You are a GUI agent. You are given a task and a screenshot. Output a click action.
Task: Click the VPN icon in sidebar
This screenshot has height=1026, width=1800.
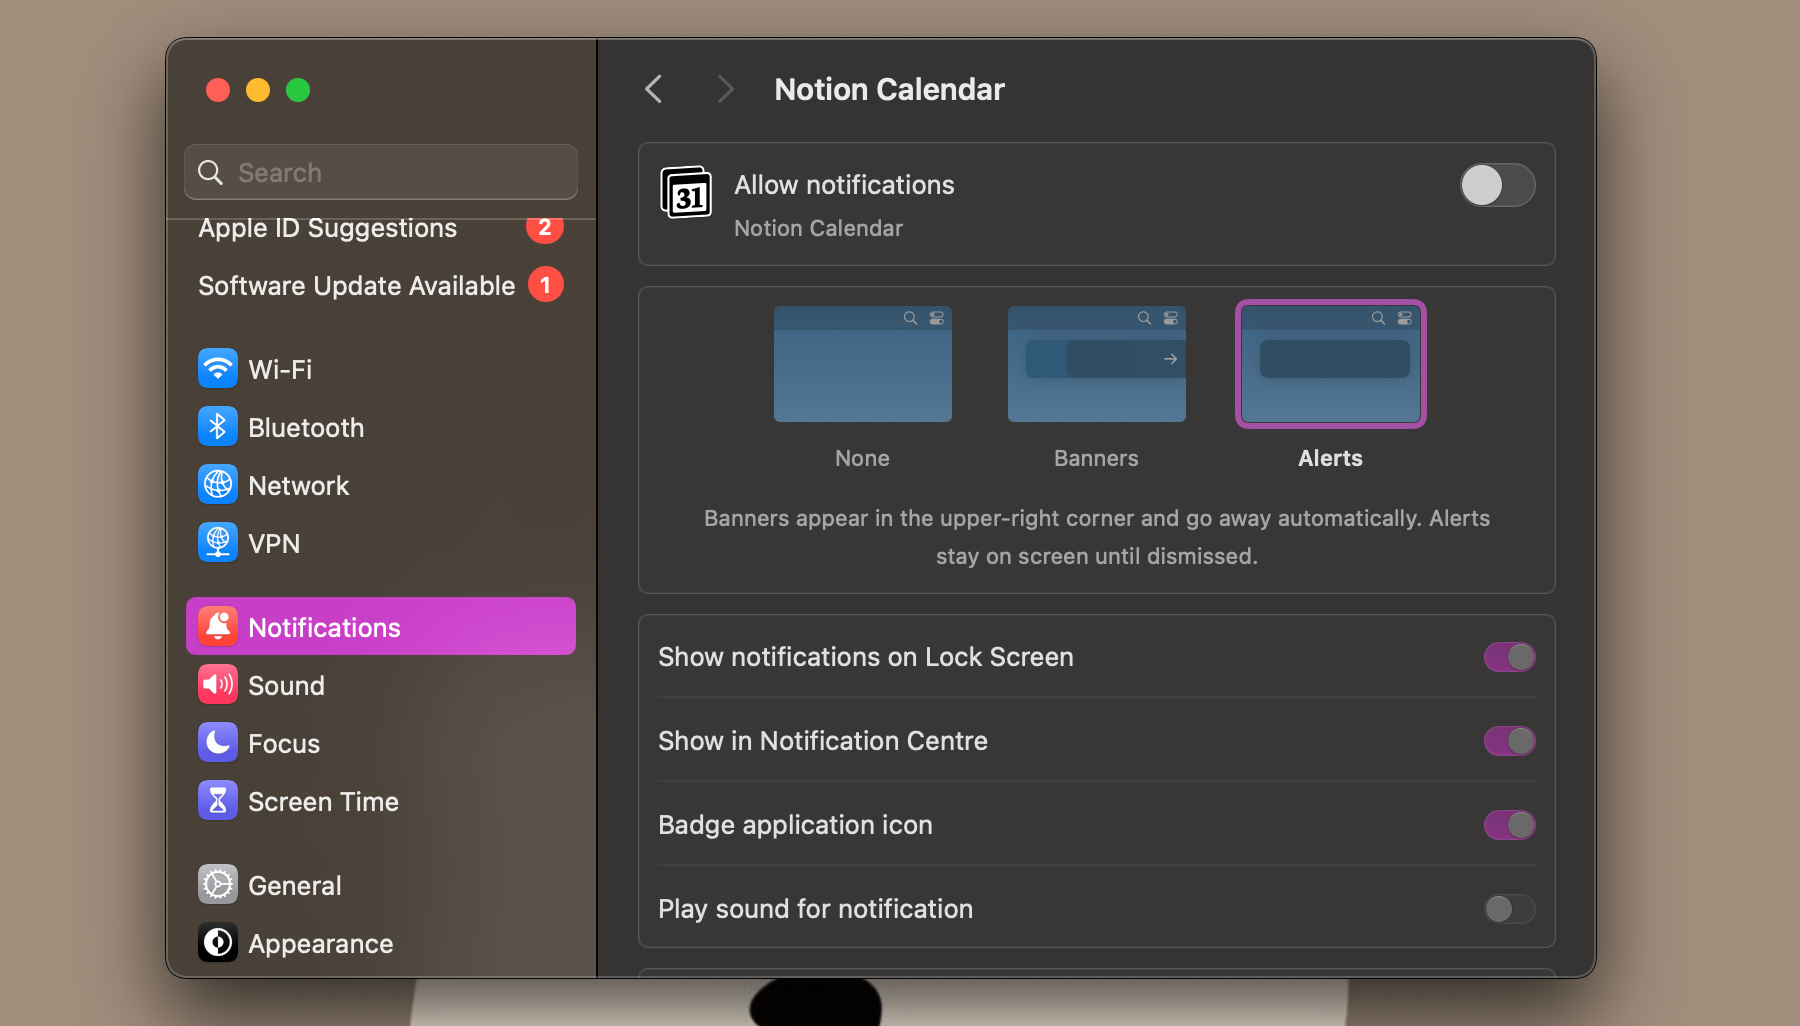tap(218, 543)
